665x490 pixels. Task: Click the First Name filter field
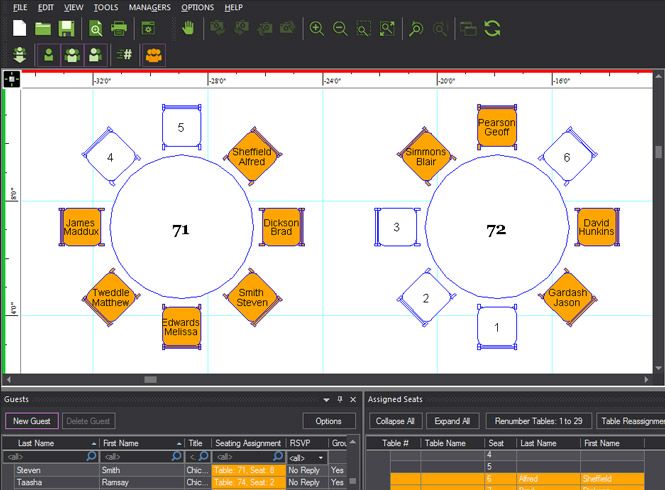[142, 456]
